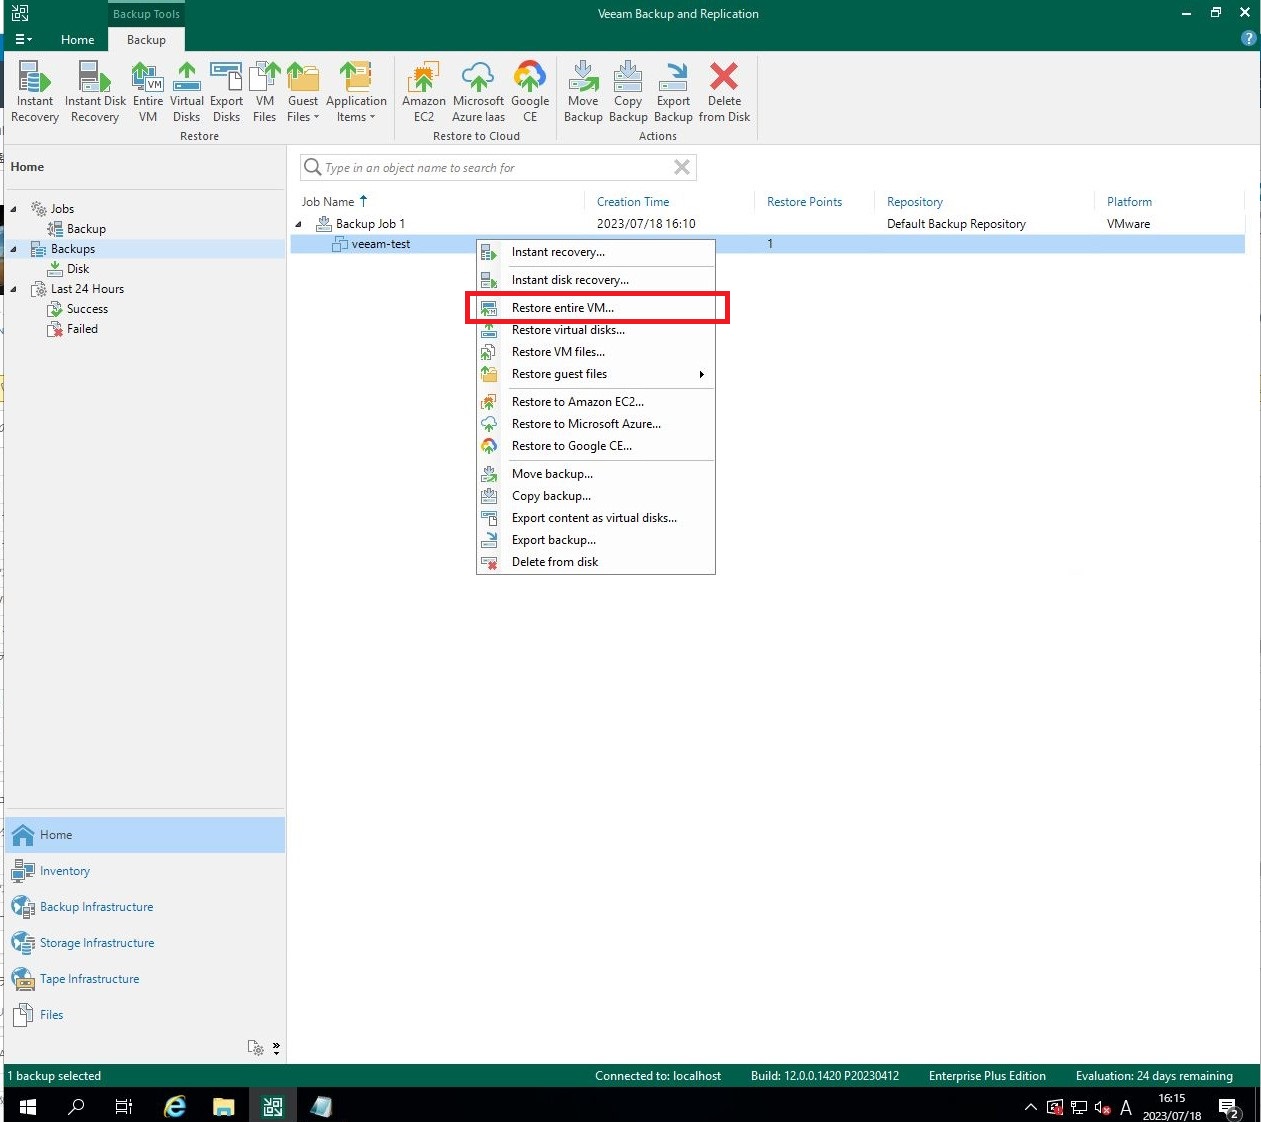Image resolution: width=1261 pixels, height=1122 pixels.
Task: Select Disk under Backups tree
Action: [70, 269]
